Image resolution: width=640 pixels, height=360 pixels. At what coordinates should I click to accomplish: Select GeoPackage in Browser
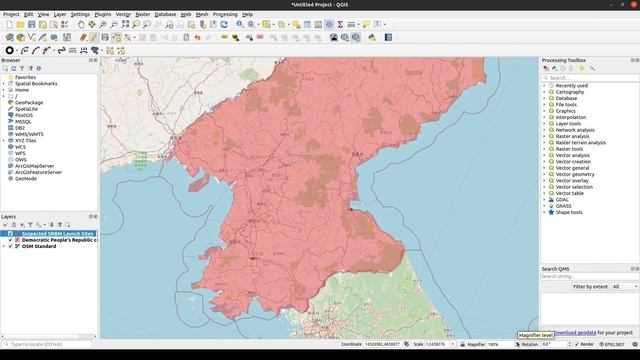click(x=29, y=103)
